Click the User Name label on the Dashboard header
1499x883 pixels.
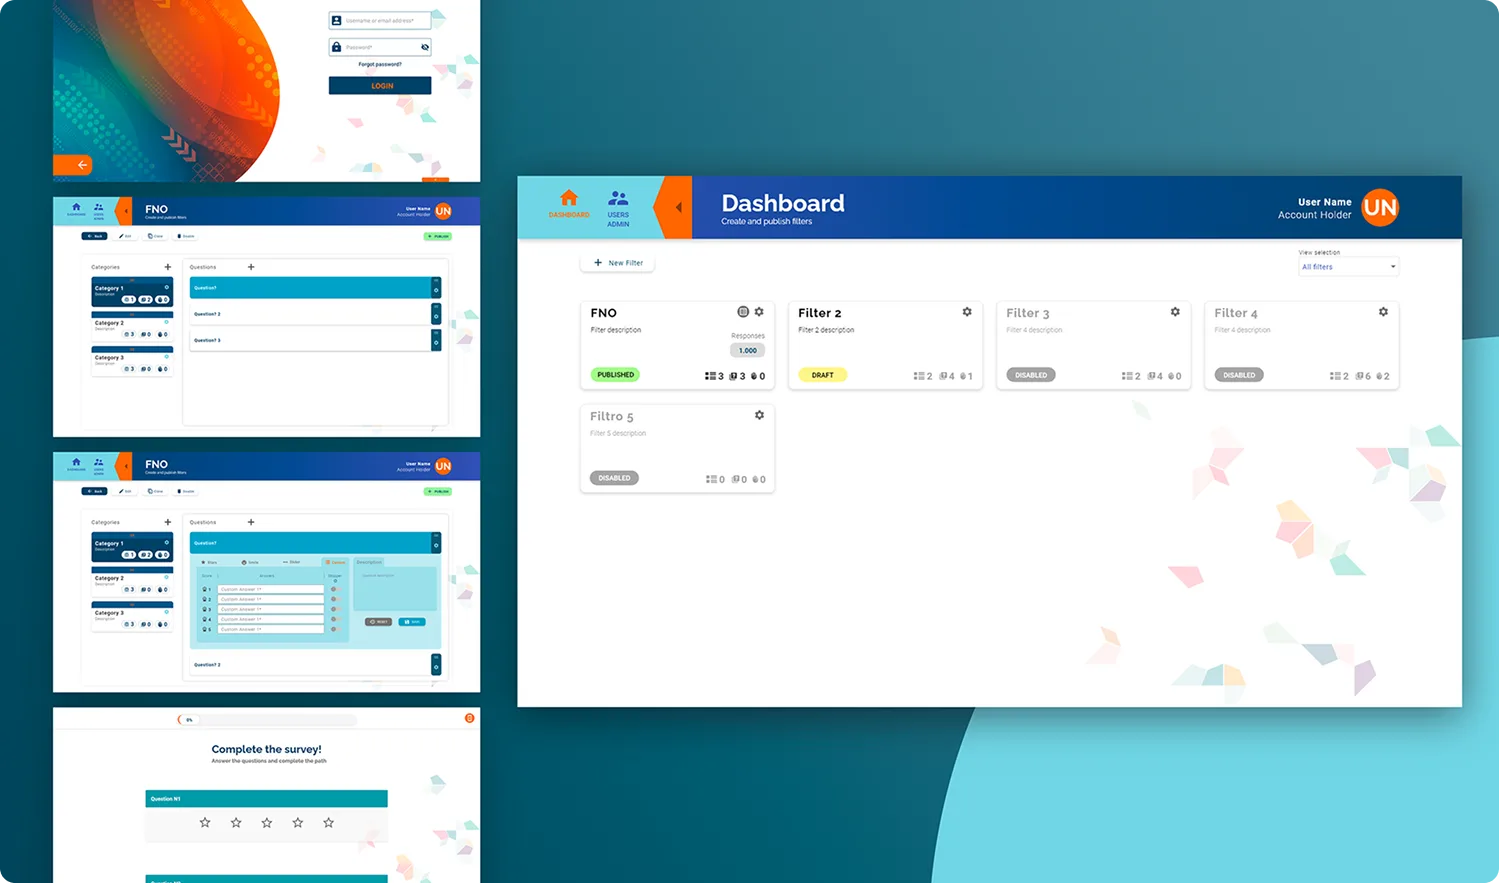1325,202
